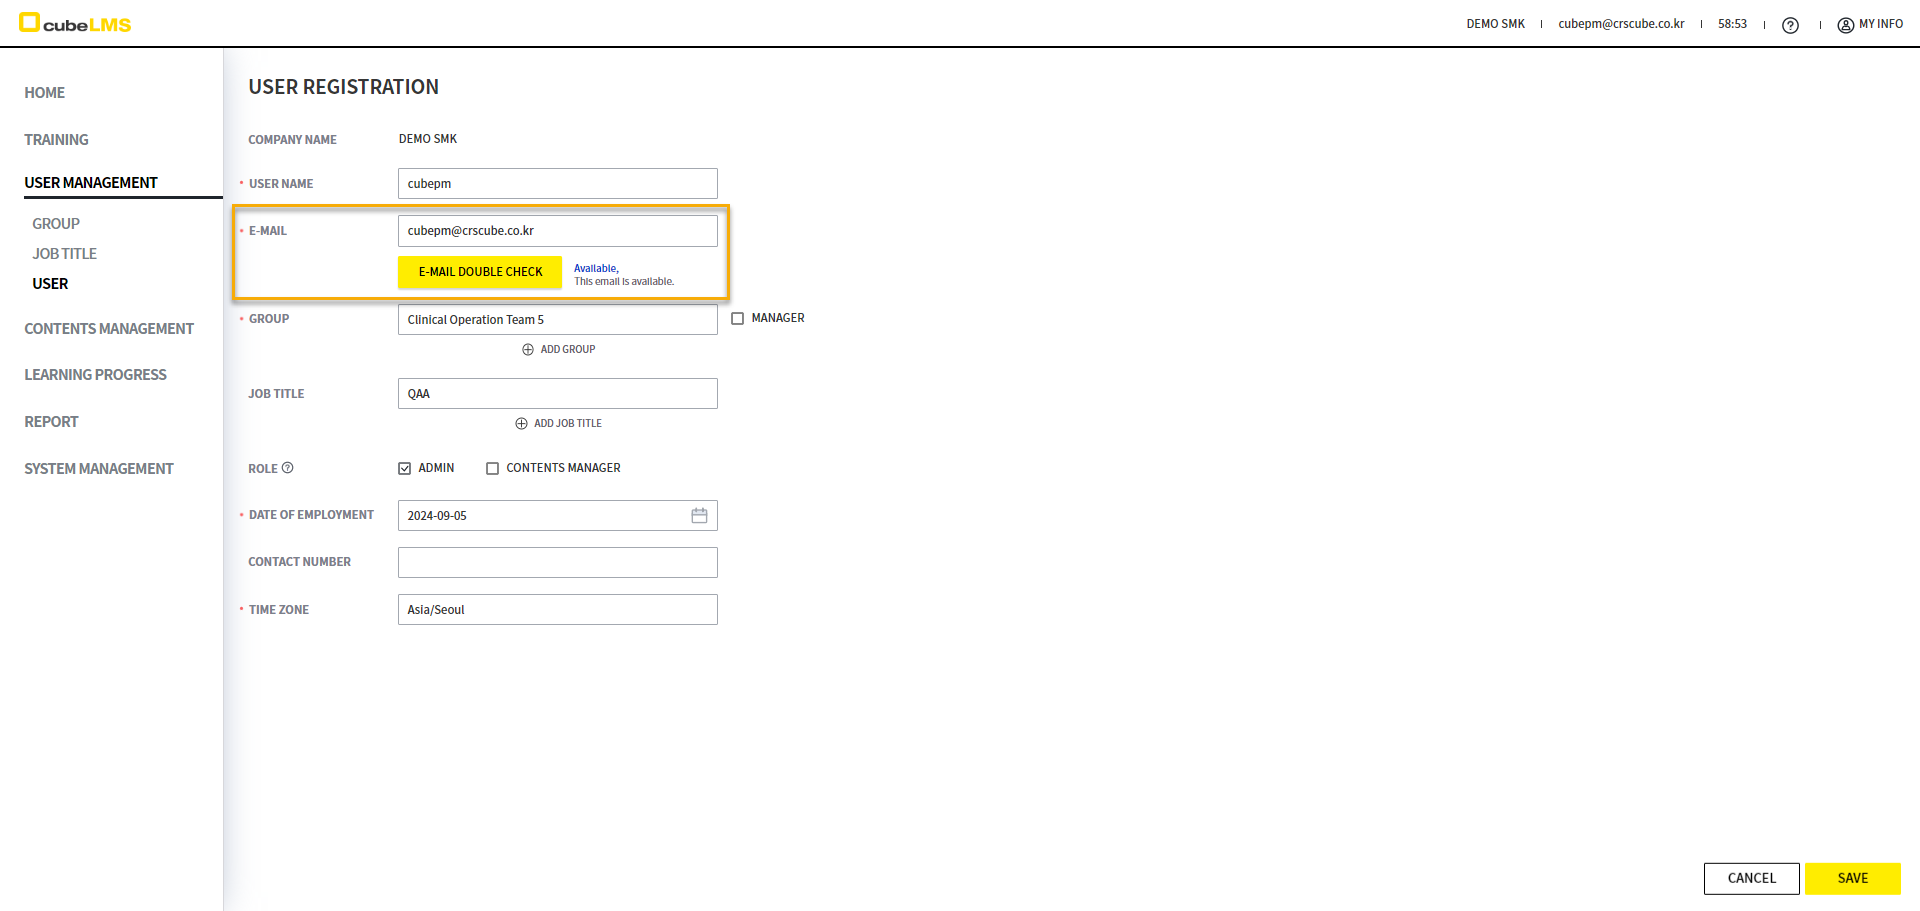Screen dimensions: 1920x911
Task: Click the yellow SAVE button
Action: 1852,879
